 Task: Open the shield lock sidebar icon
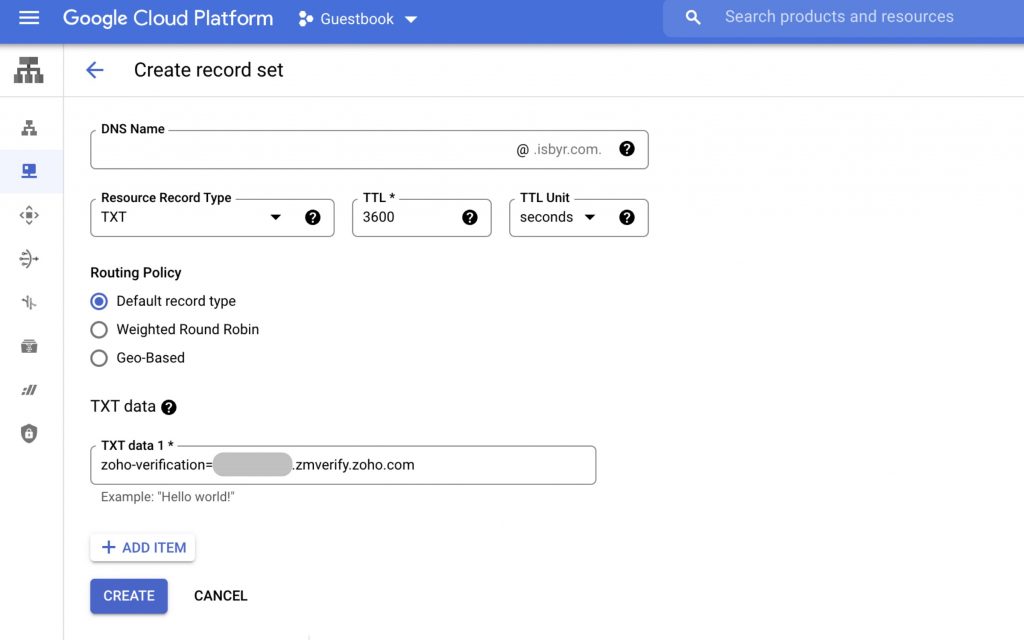(29, 433)
